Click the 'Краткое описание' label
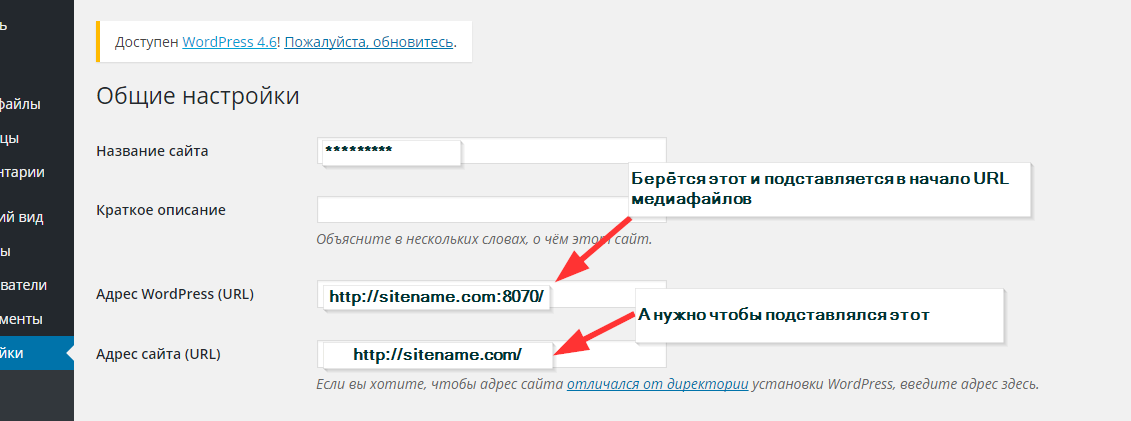This screenshot has height=421, width=1131. click(161, 210)
